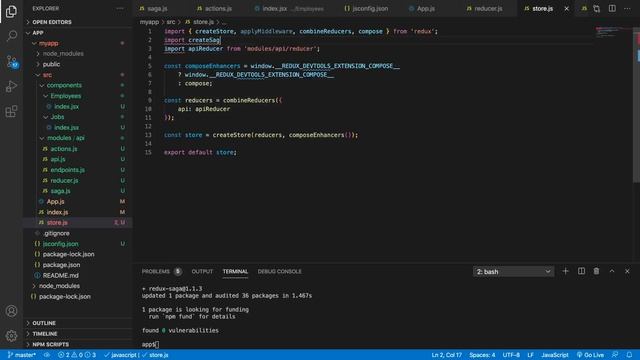Change Spaces: 4 indentation setting
The width and height of the screenshot is (640, 360).
tap(482, 355)
